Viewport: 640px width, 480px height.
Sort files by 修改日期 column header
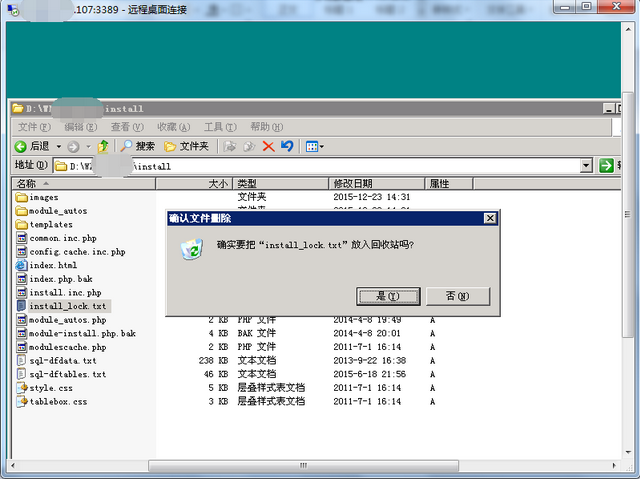[353, 184]
